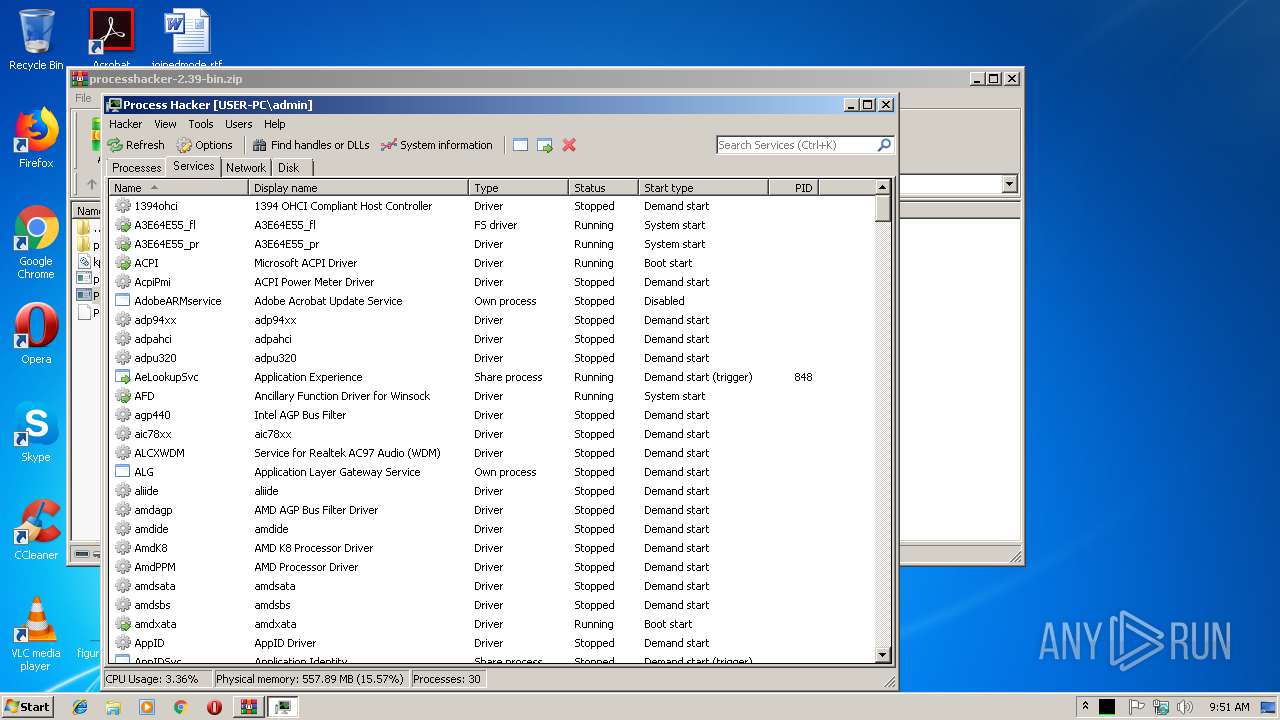Open the Hacker menu
The height and width of the screenshot is (720, 1280).
(125, 124)
